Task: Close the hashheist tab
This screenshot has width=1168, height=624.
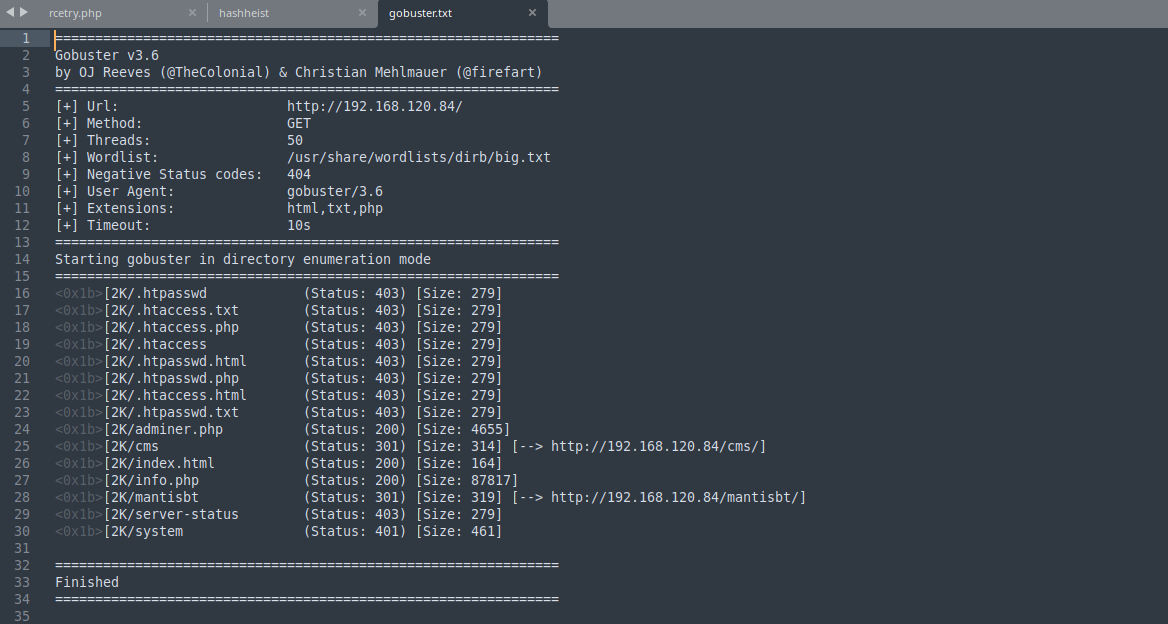Action: 362,13
